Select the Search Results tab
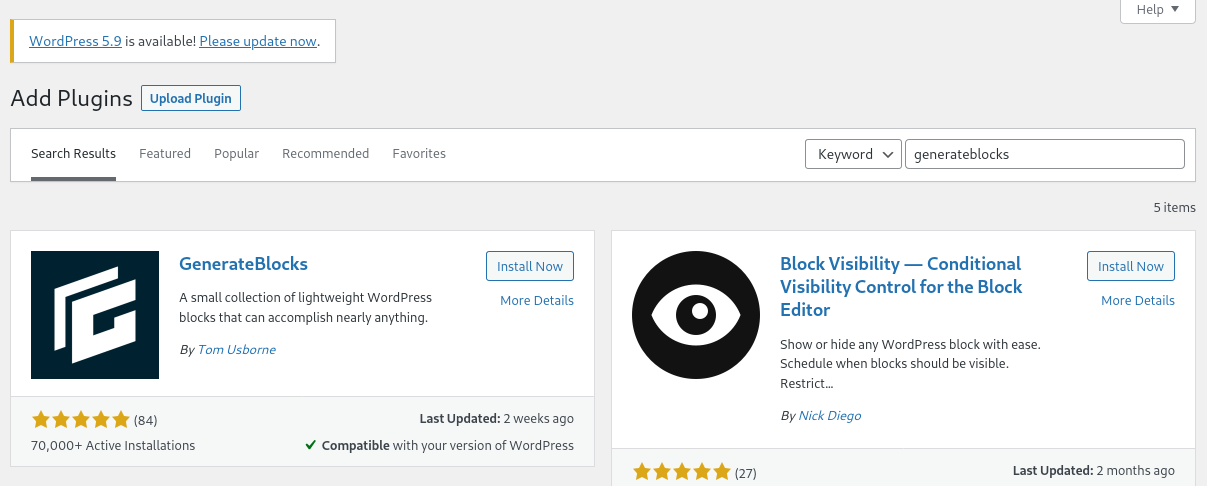The height and width of the screenshot is (486, 1207). (73, 154)
